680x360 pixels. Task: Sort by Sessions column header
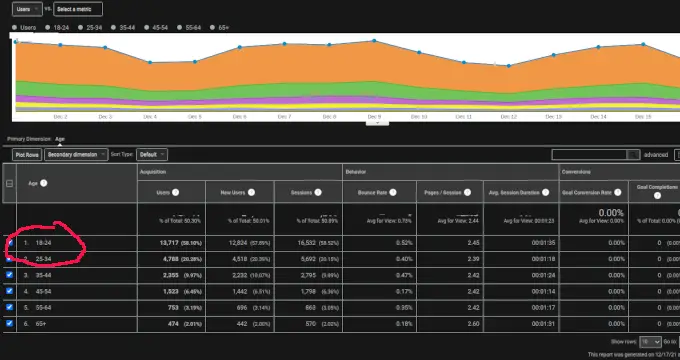click(301, 193)
